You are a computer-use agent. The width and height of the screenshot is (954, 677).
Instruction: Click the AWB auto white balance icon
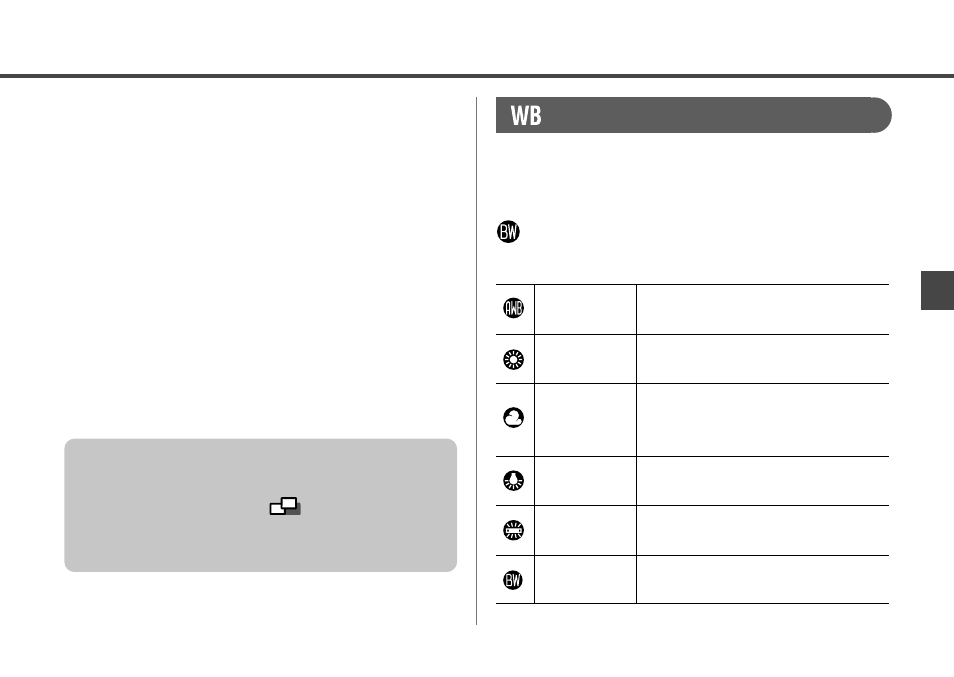[514, 308]
